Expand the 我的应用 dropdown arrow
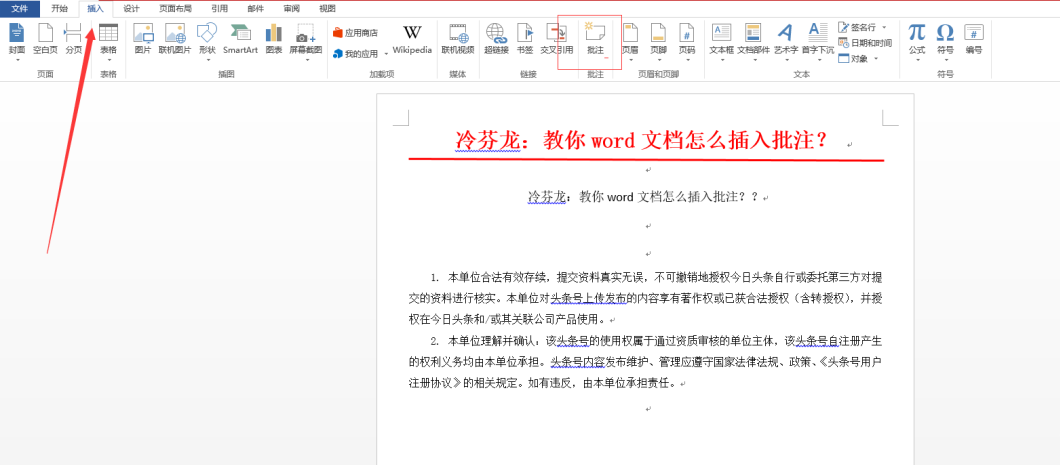This screenshot has height=465, width=1060. (386, 54)
